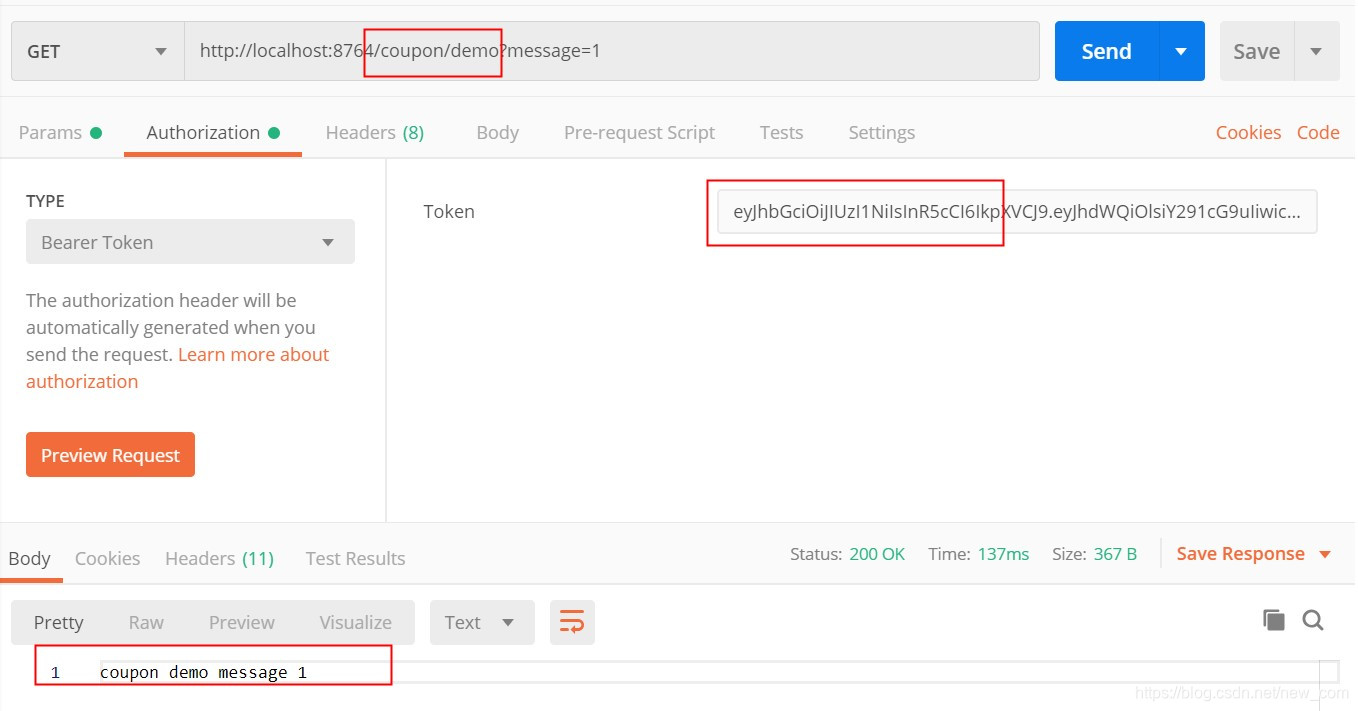
Task: Open the Send button dropdown arrow
Action: (x=1181, y=51)
